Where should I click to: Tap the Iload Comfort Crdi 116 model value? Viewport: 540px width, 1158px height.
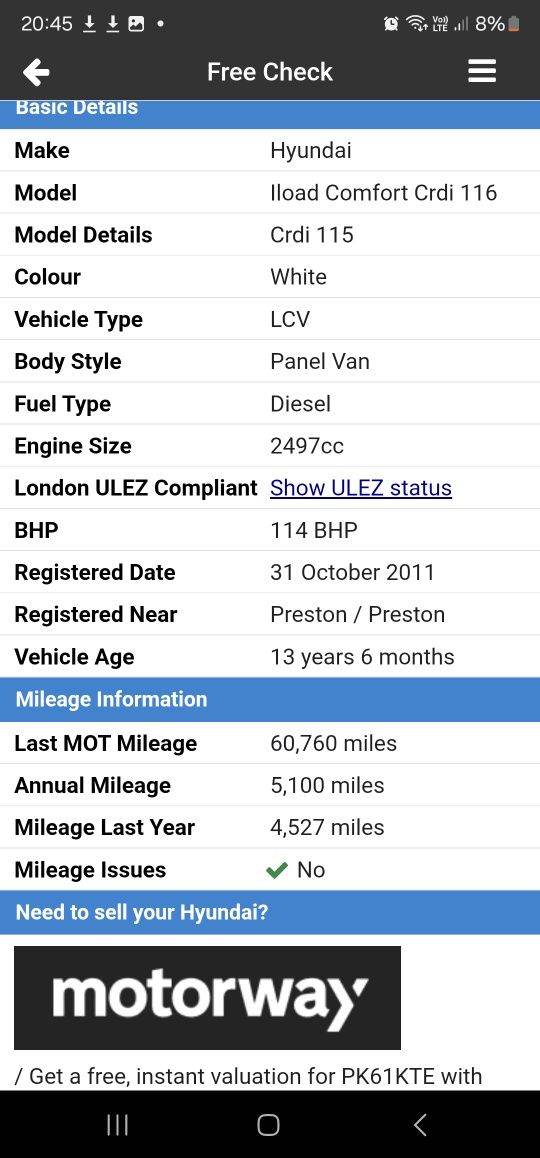(x=383, y=193)
